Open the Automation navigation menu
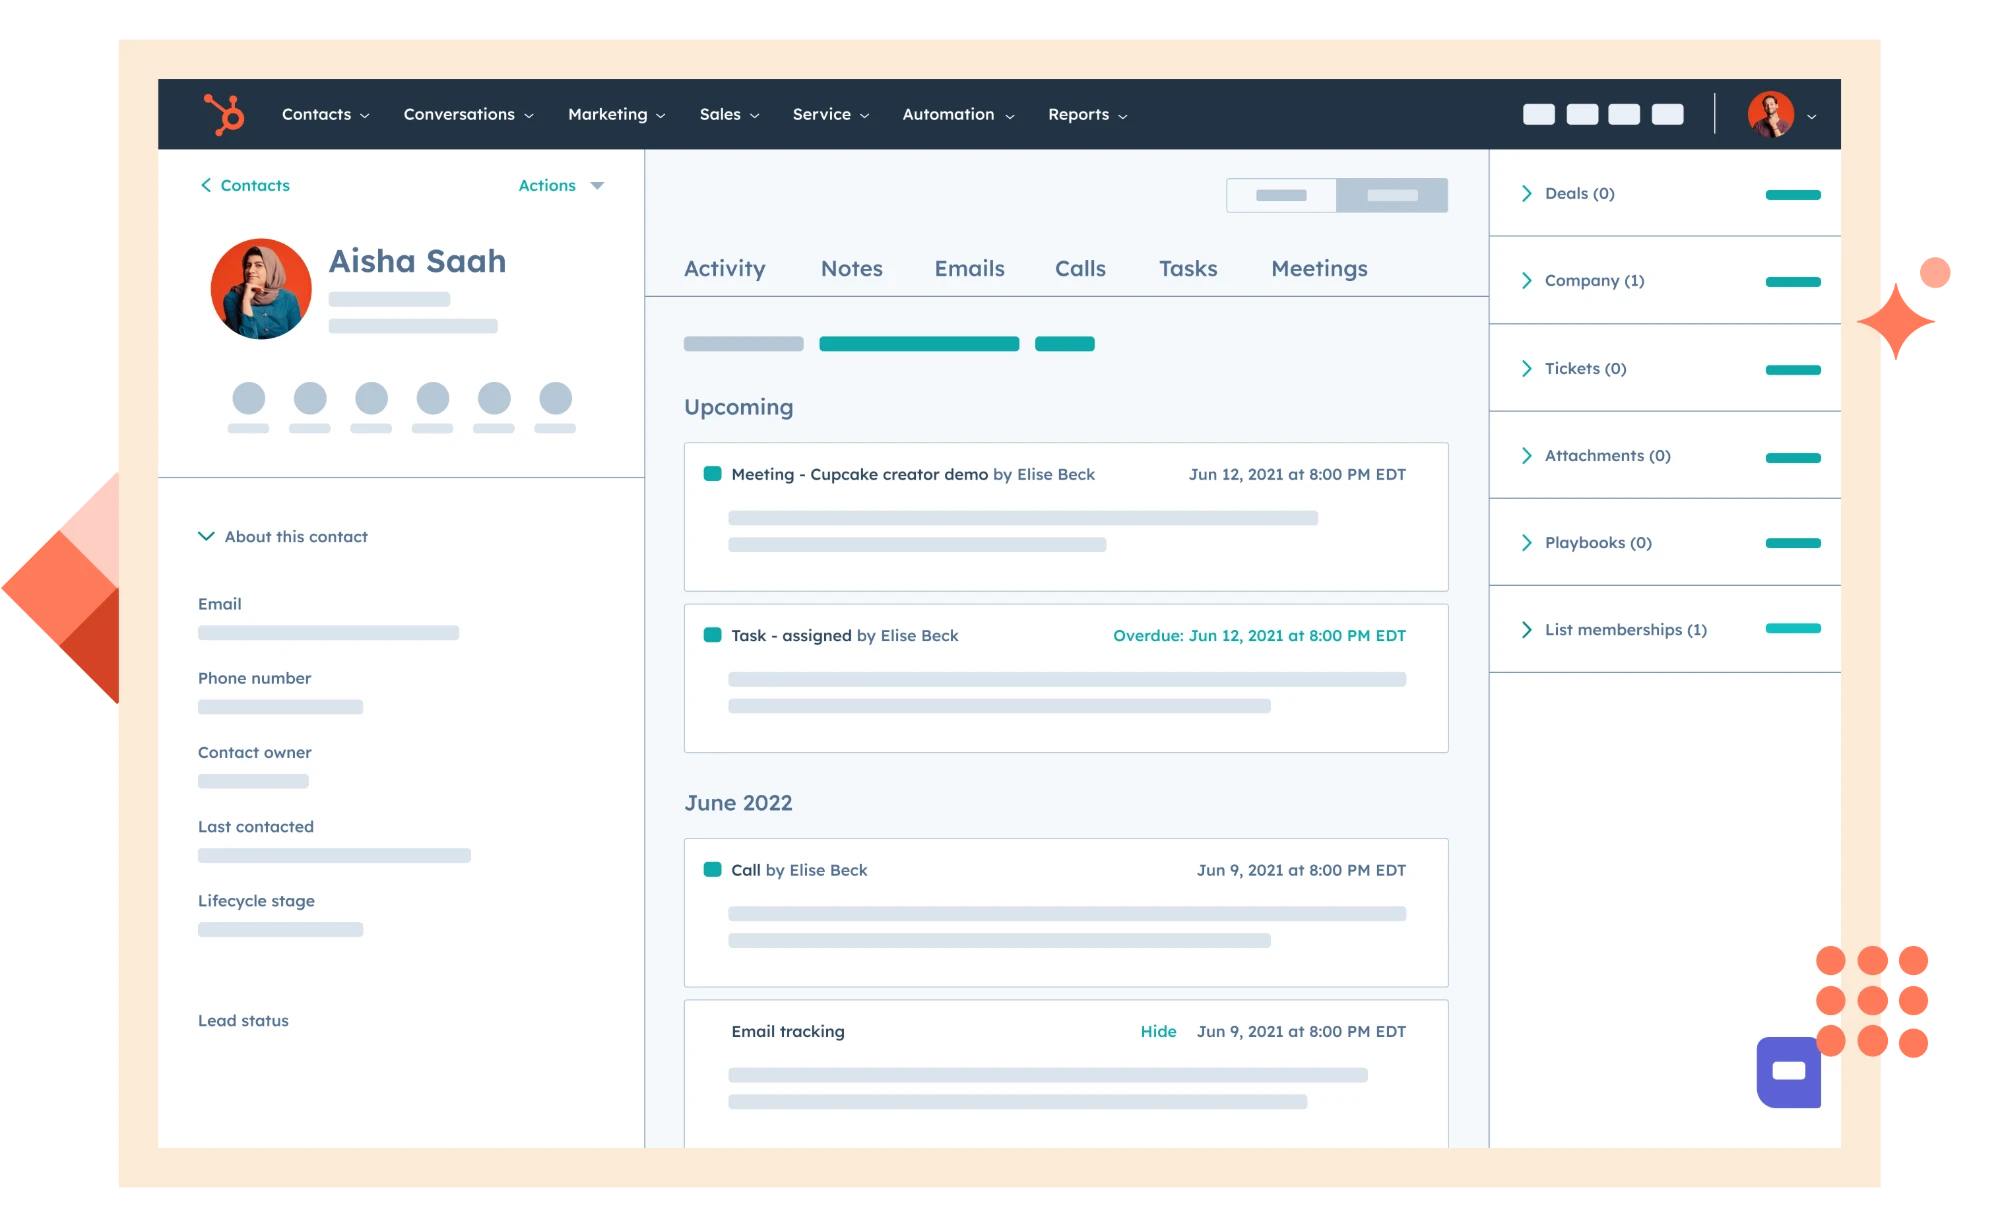Screen dimensions: 2000x1227 coord(958,114)
